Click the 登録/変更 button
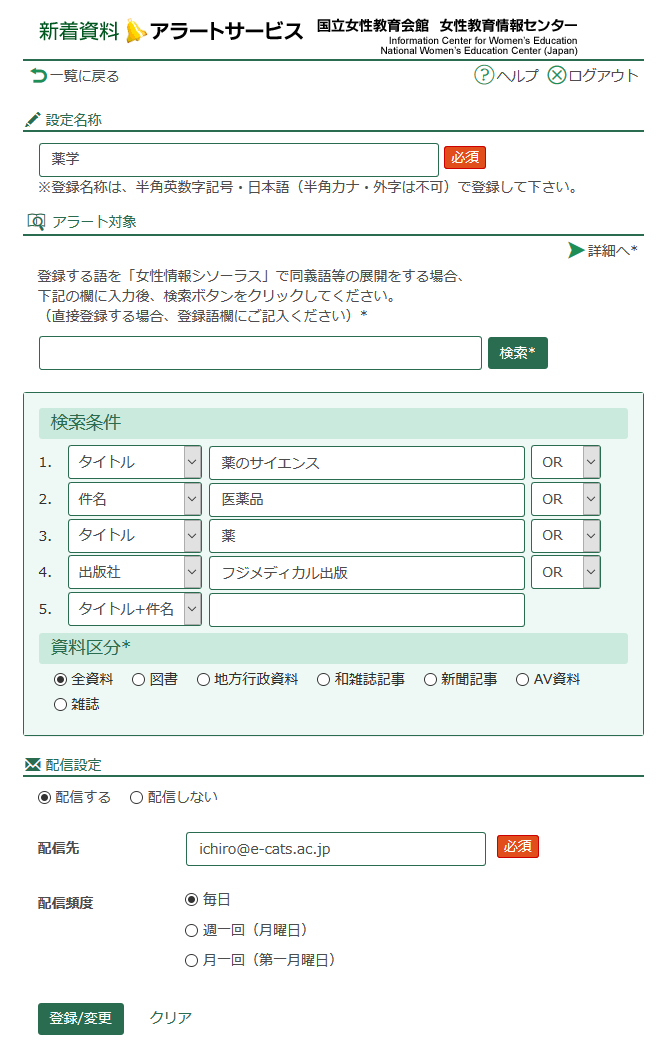Viewport: 671px width, 1054px height. click(x=81, y=1018)
